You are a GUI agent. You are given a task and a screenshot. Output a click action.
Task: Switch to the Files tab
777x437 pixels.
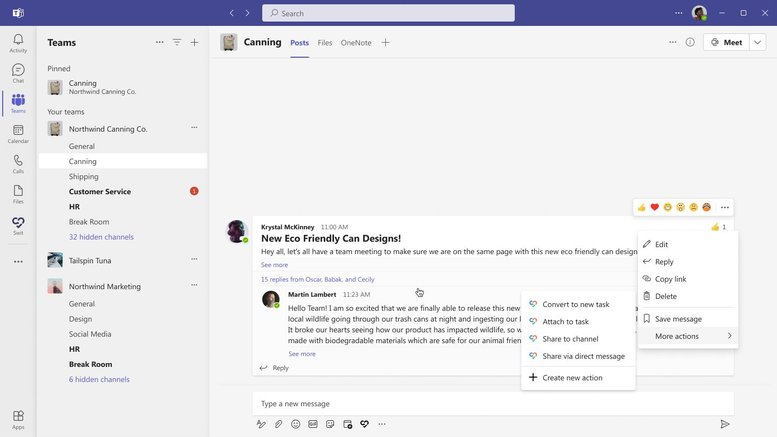pyautogui.click(x=325, y=43)
